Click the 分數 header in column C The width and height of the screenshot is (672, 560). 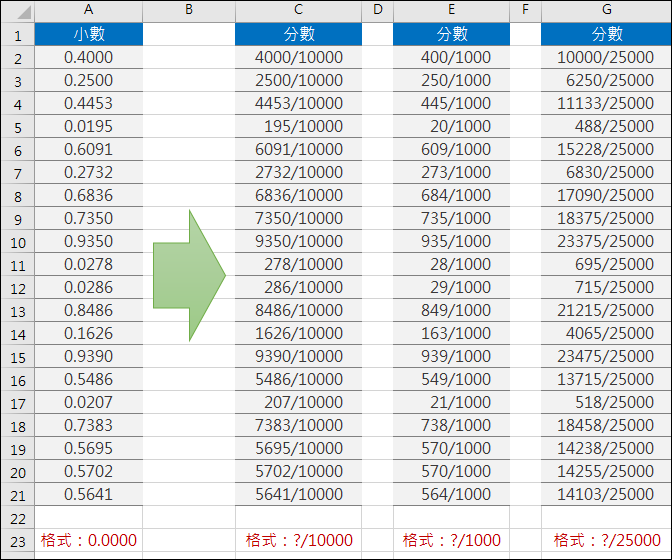click(298, 34)
